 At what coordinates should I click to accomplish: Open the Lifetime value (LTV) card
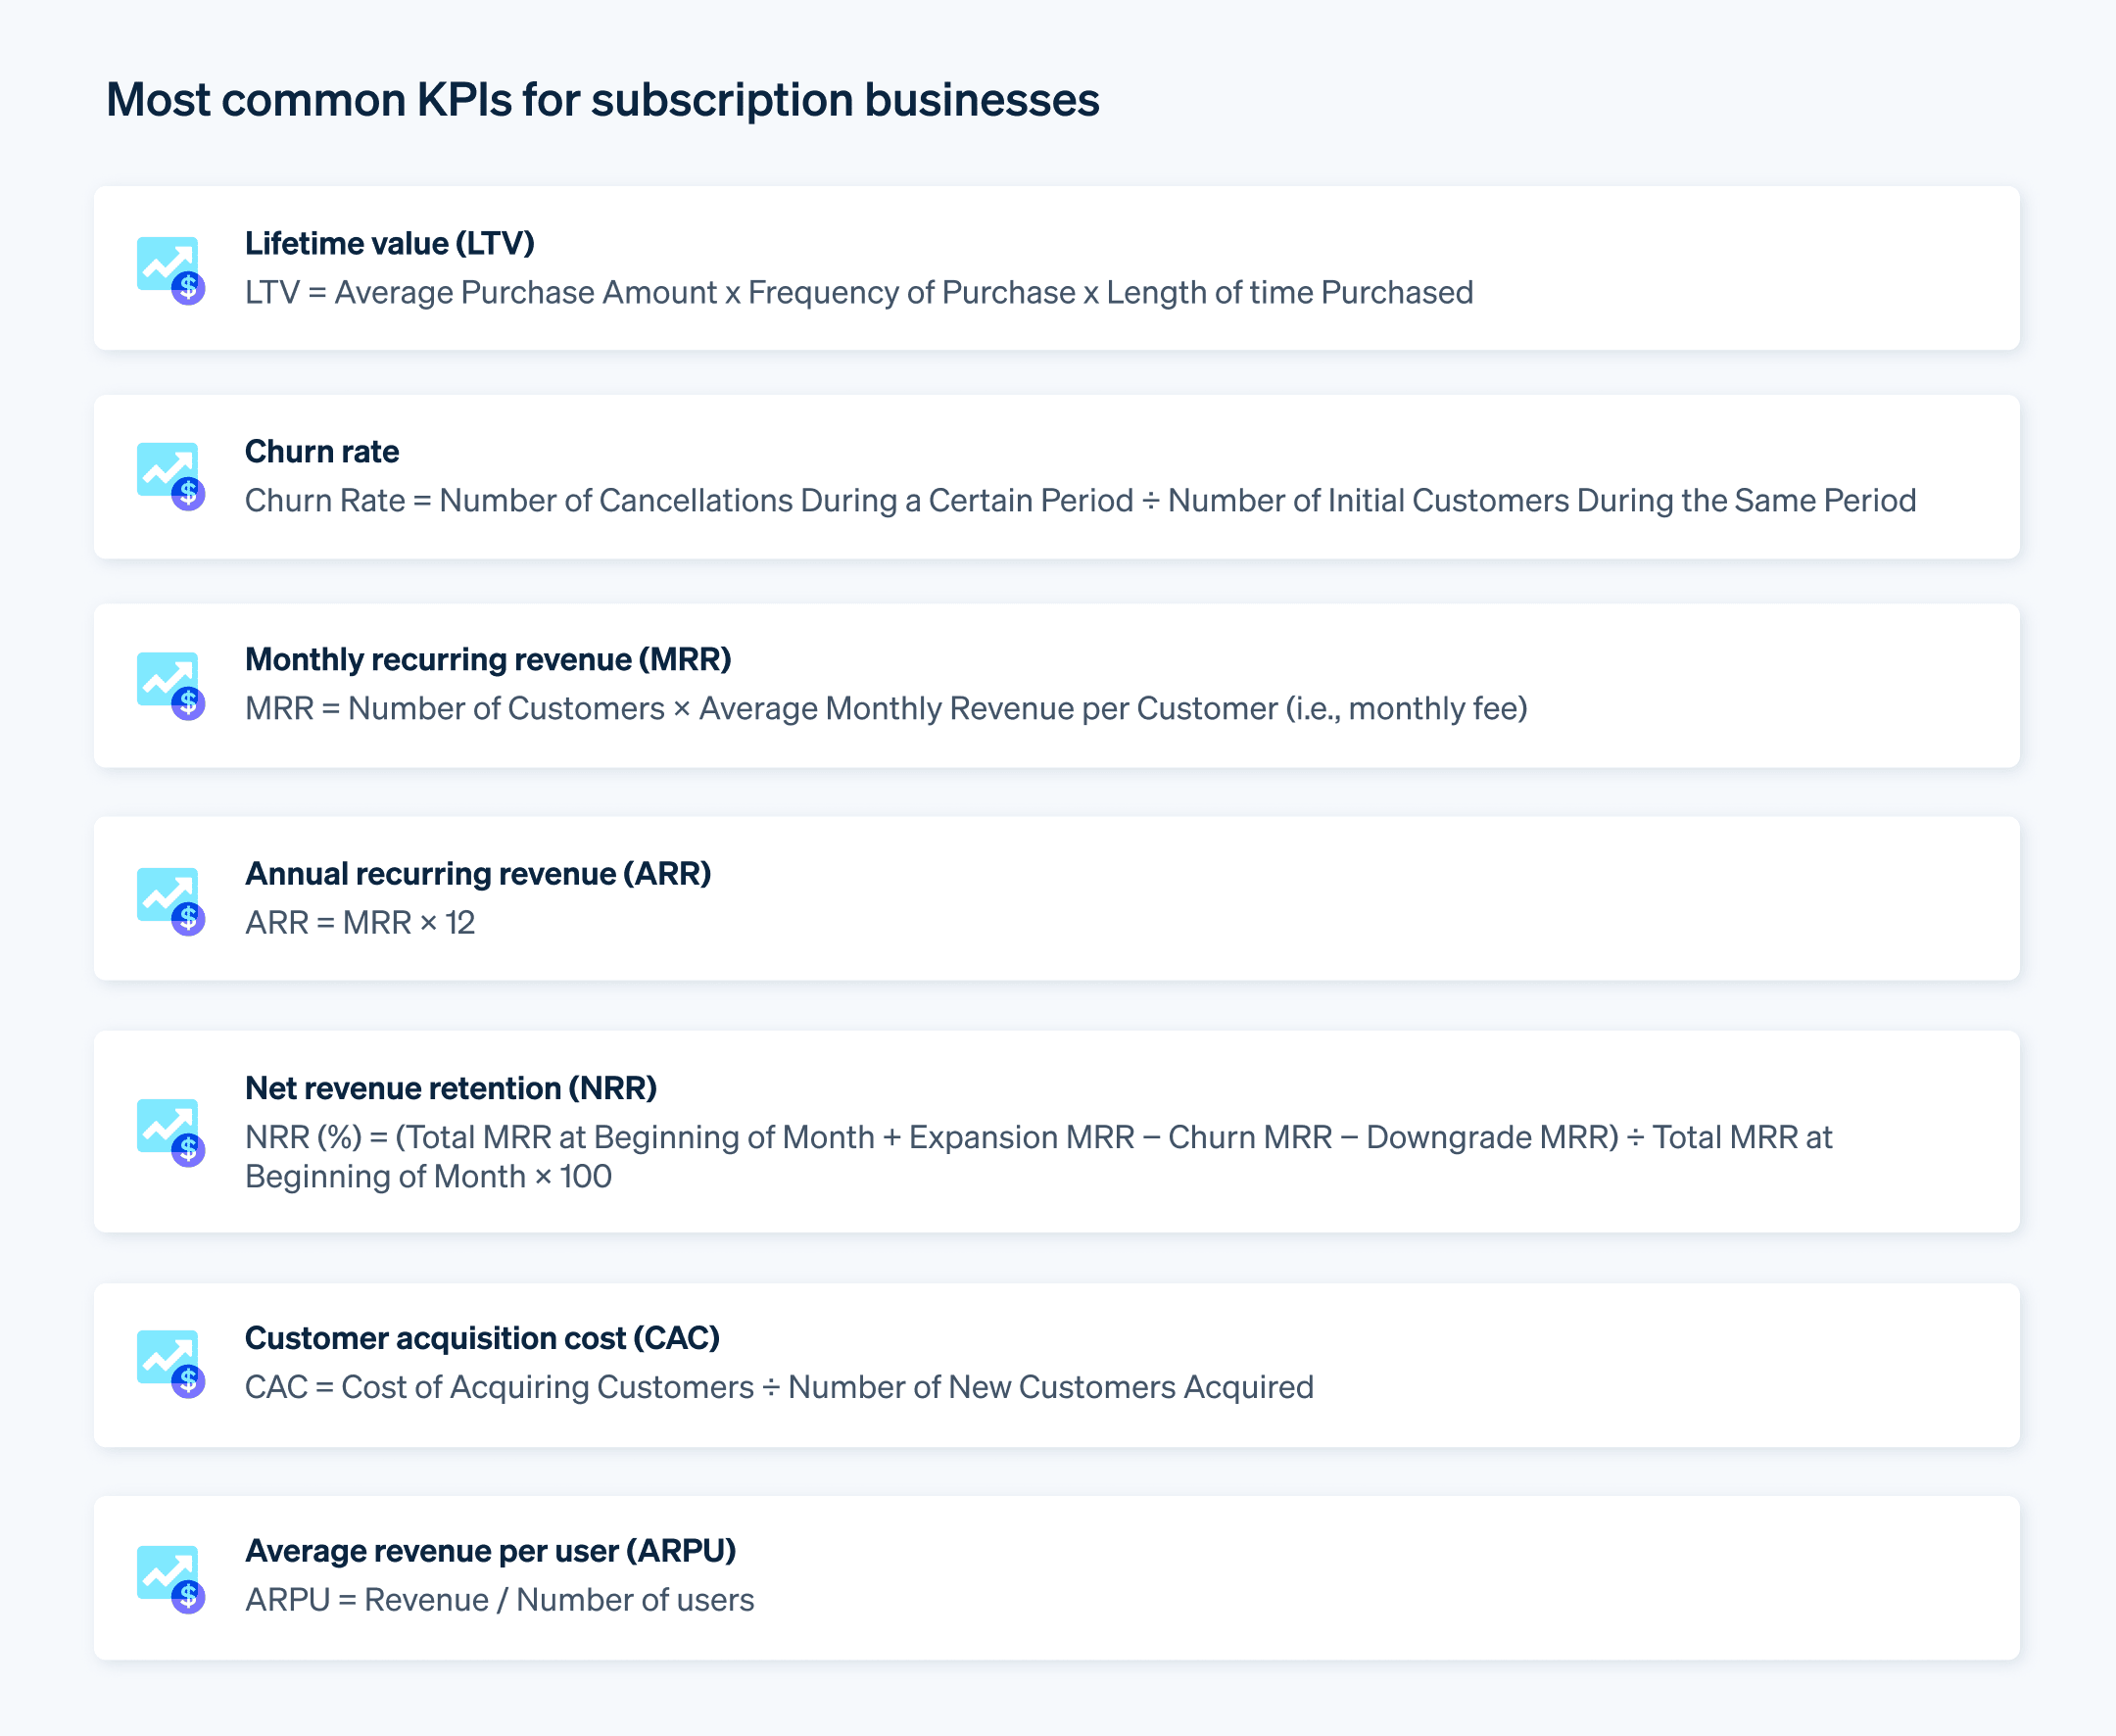point(389,243)
